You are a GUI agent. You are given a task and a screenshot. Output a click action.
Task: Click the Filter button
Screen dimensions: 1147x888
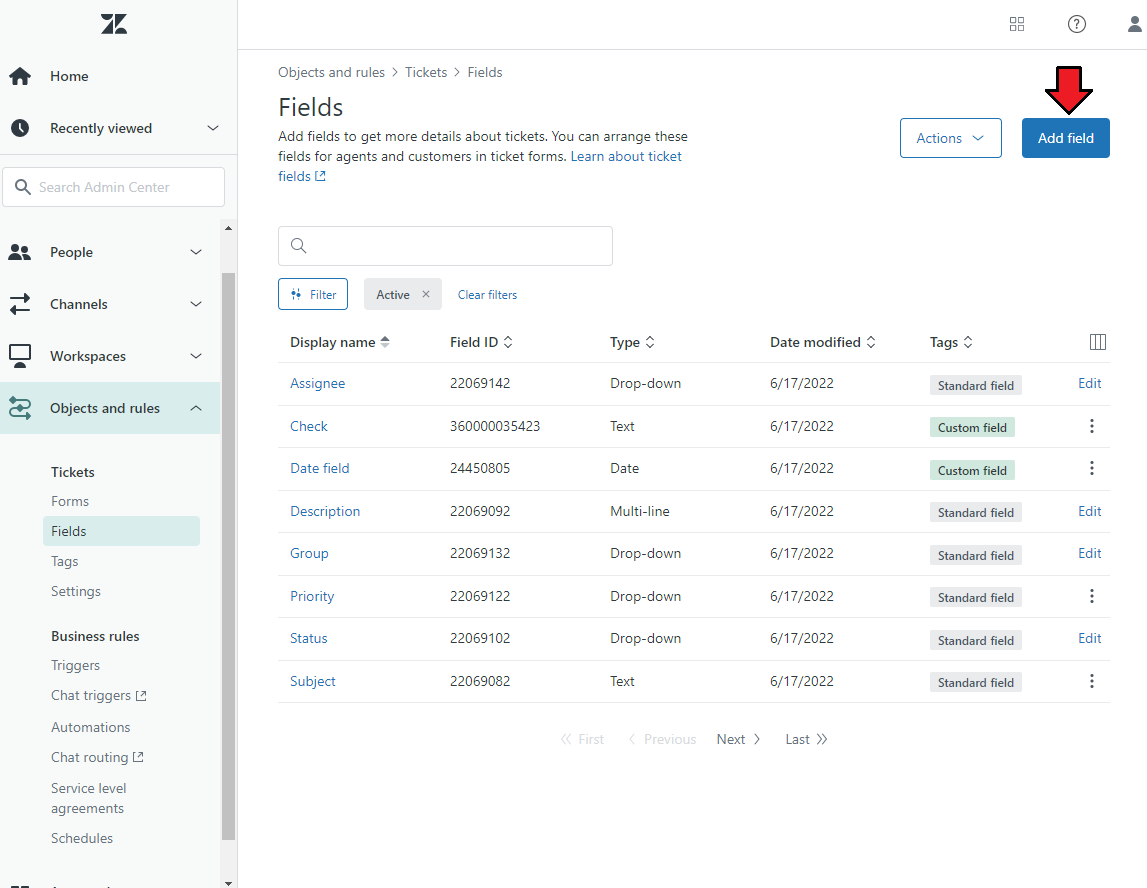tap(313, 294)
